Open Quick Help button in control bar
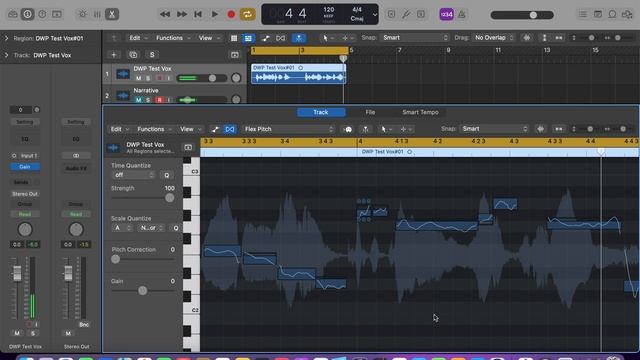This screenshot has width=640, height=360. pos(42,14)
